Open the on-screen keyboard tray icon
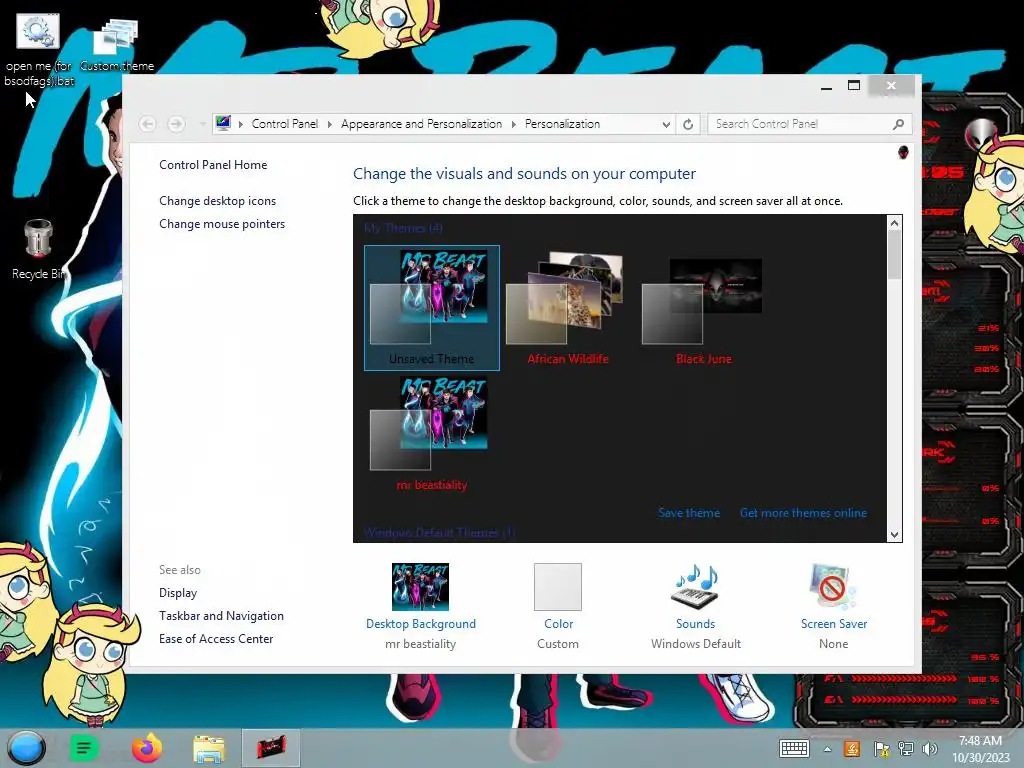 (794, 749)
